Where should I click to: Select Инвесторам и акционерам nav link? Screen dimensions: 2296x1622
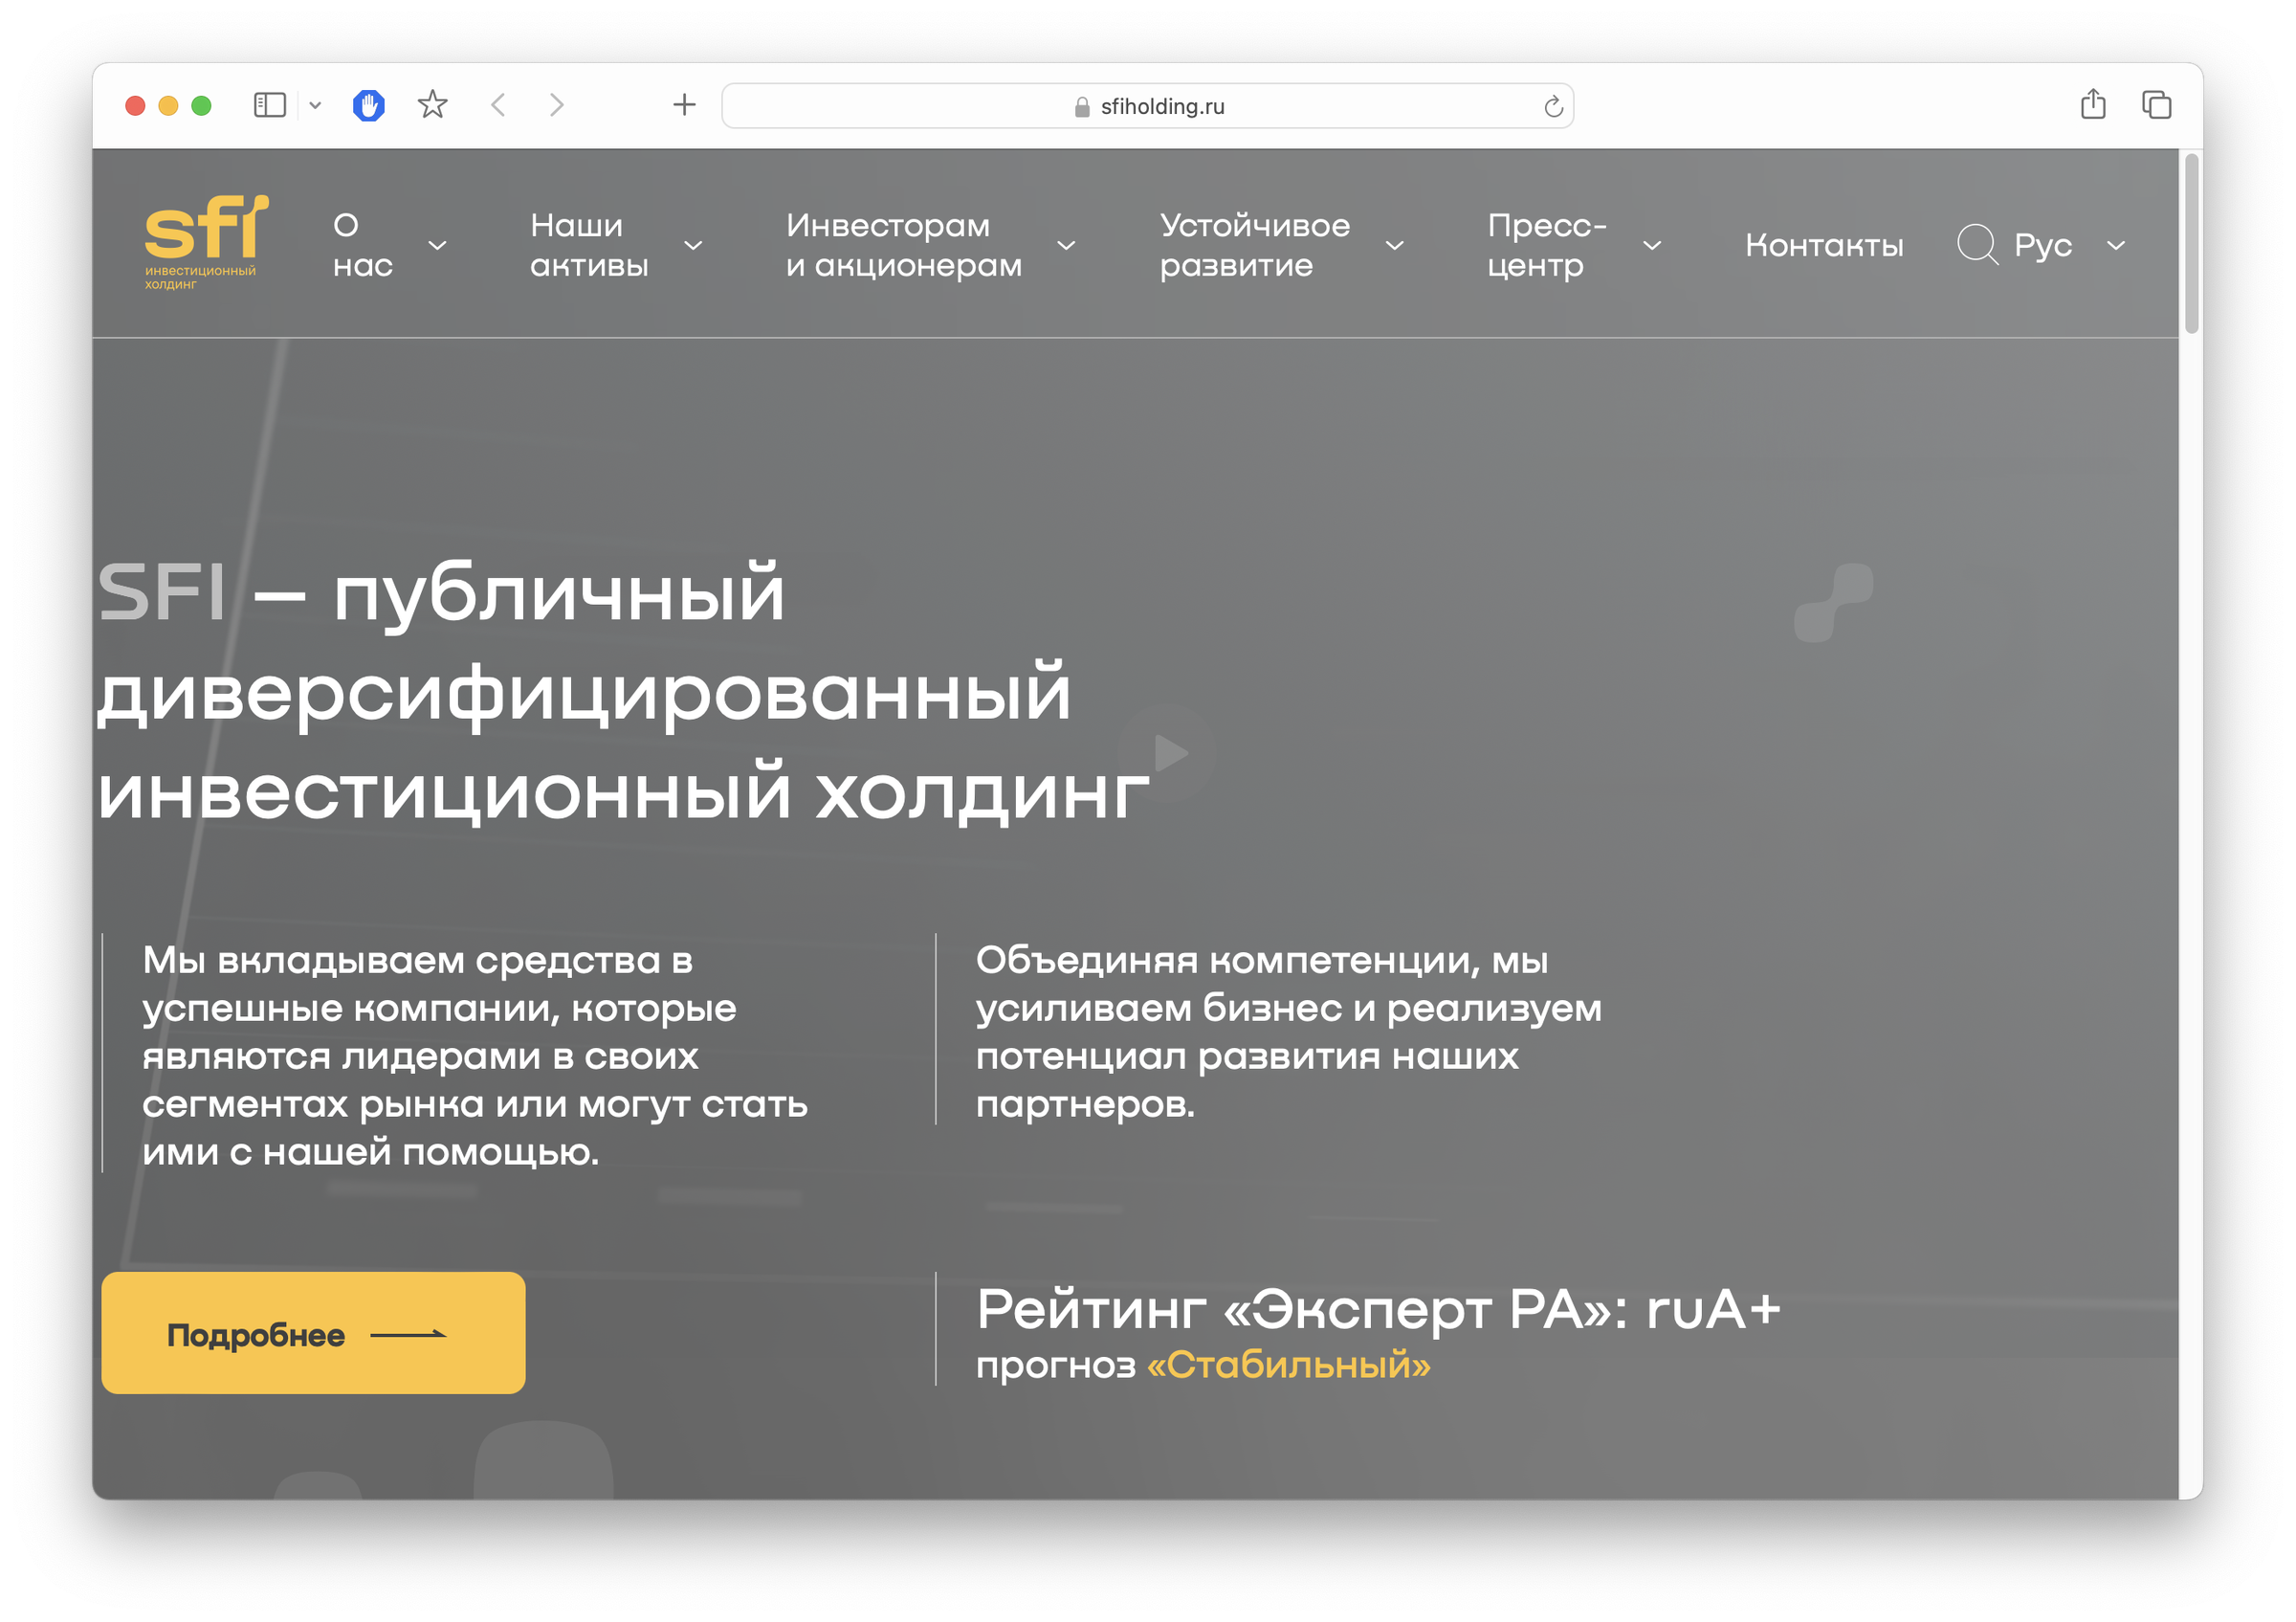click(904, 245)
